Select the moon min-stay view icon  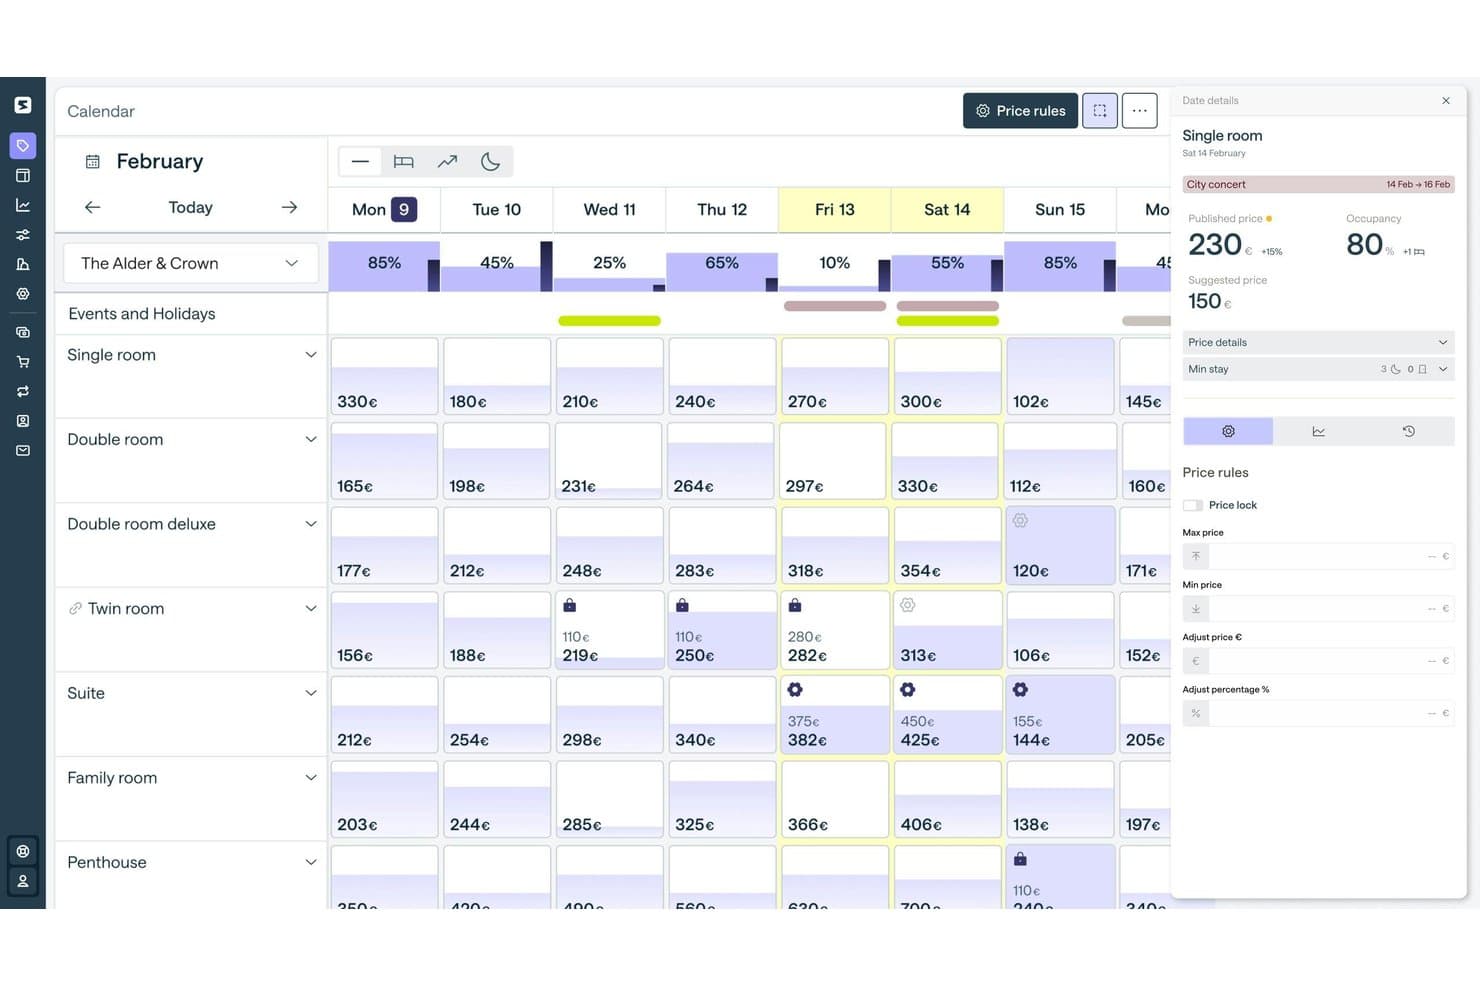490,161
